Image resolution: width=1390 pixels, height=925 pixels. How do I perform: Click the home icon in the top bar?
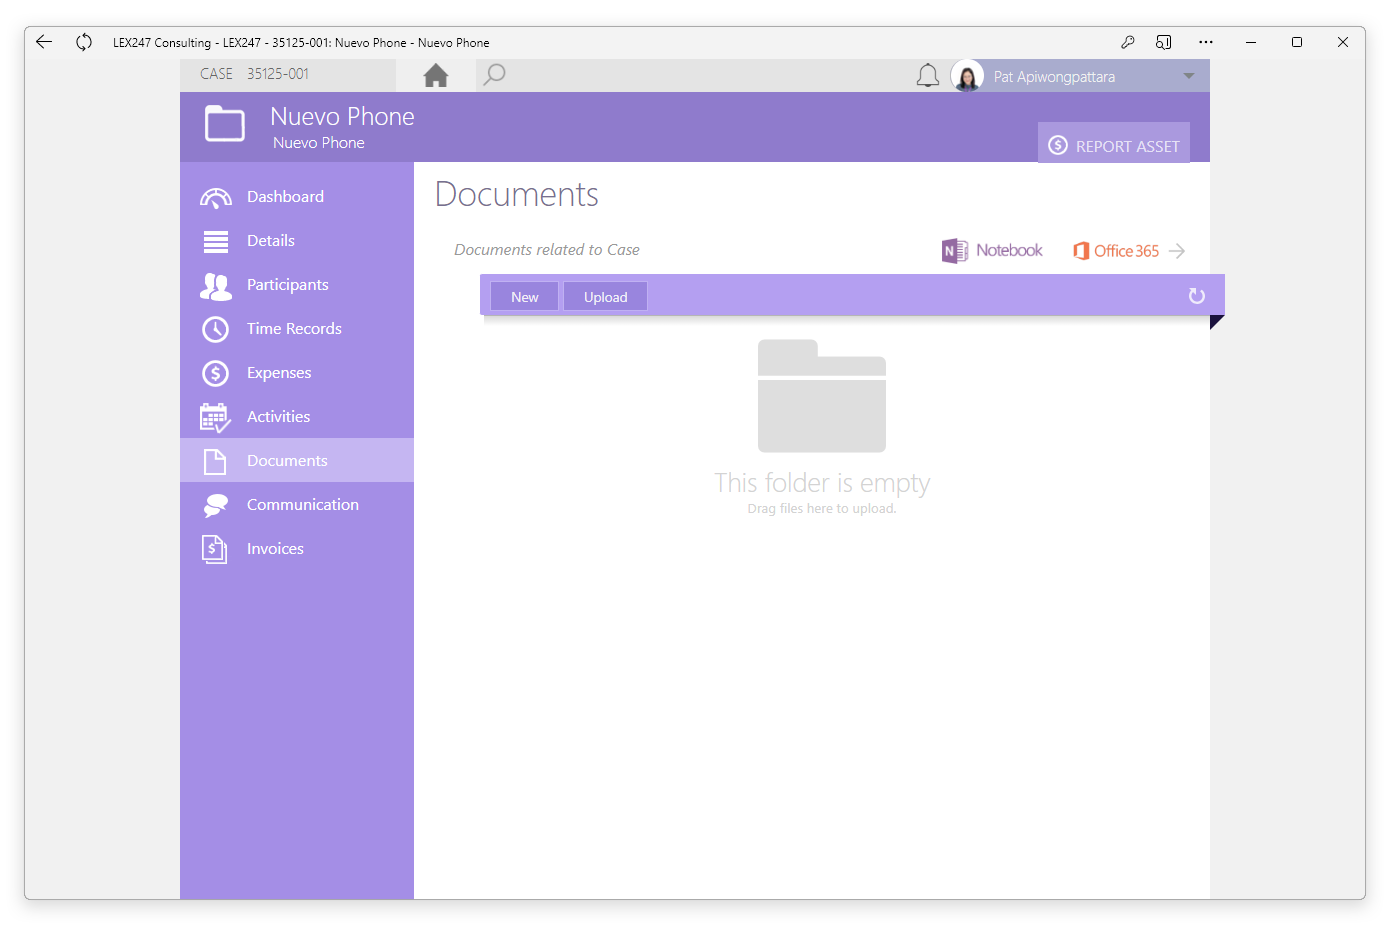(x=436, y=74)
